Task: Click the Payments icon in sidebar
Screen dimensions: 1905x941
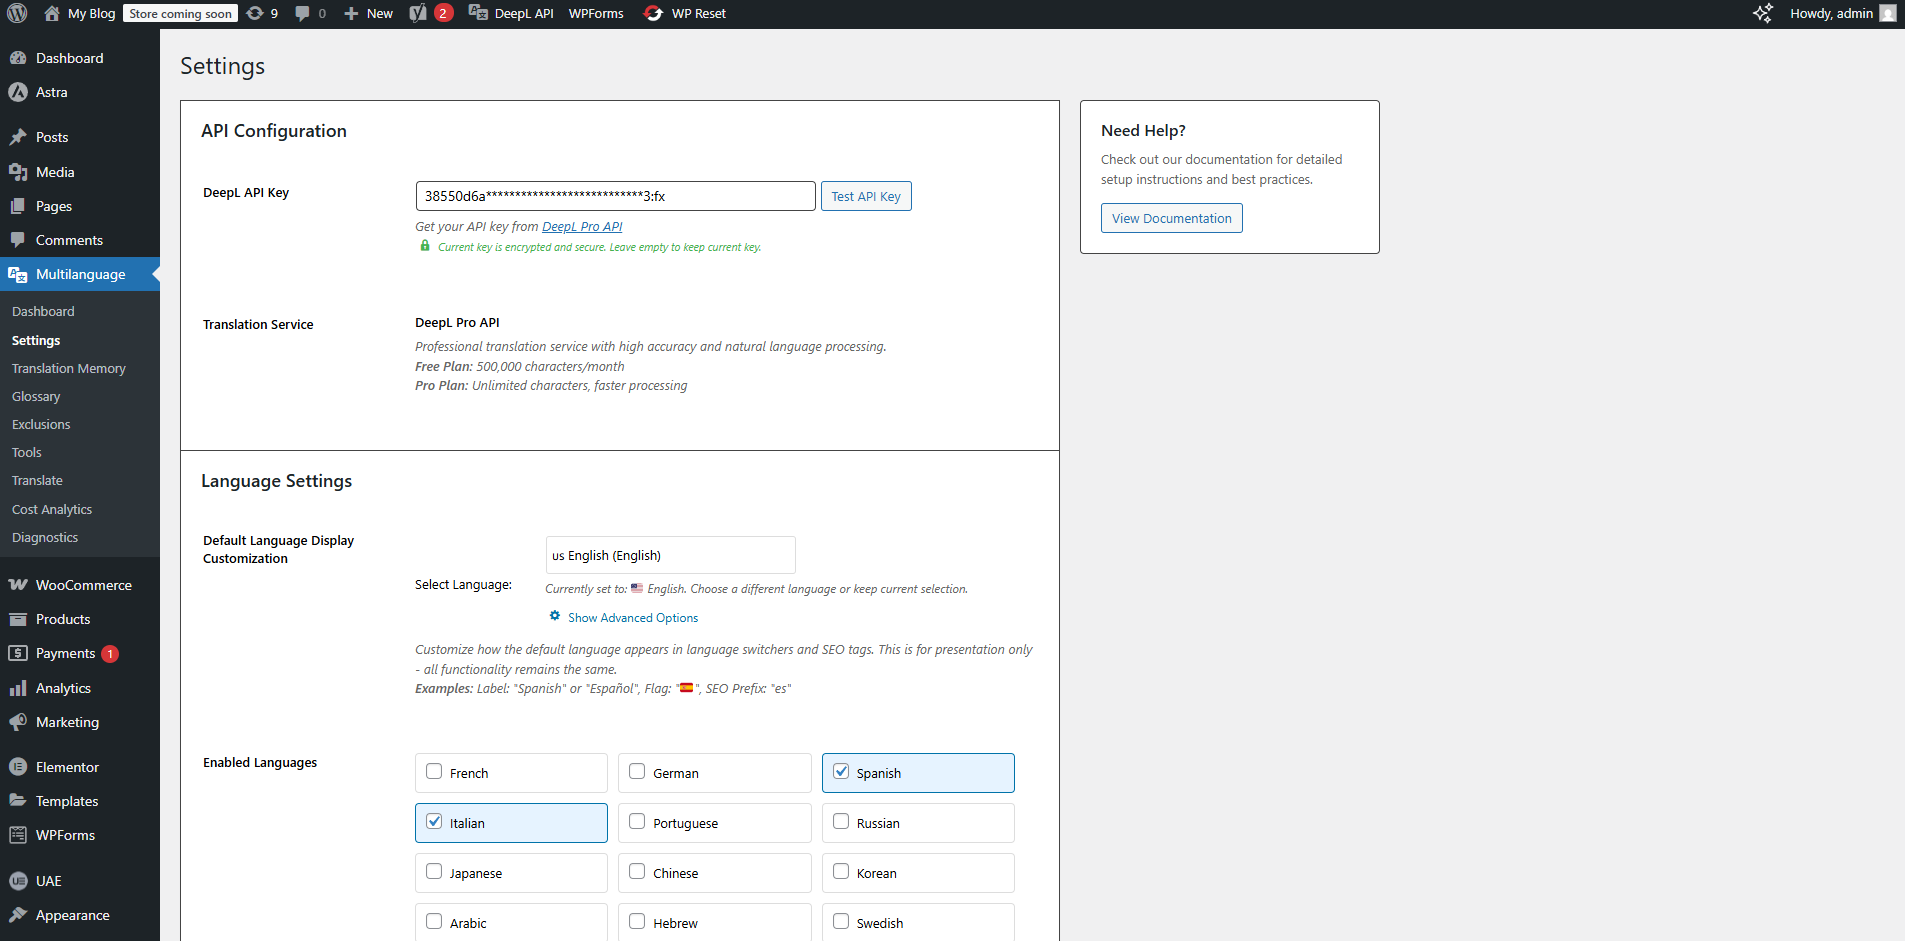Action: [x=18, y=653]
